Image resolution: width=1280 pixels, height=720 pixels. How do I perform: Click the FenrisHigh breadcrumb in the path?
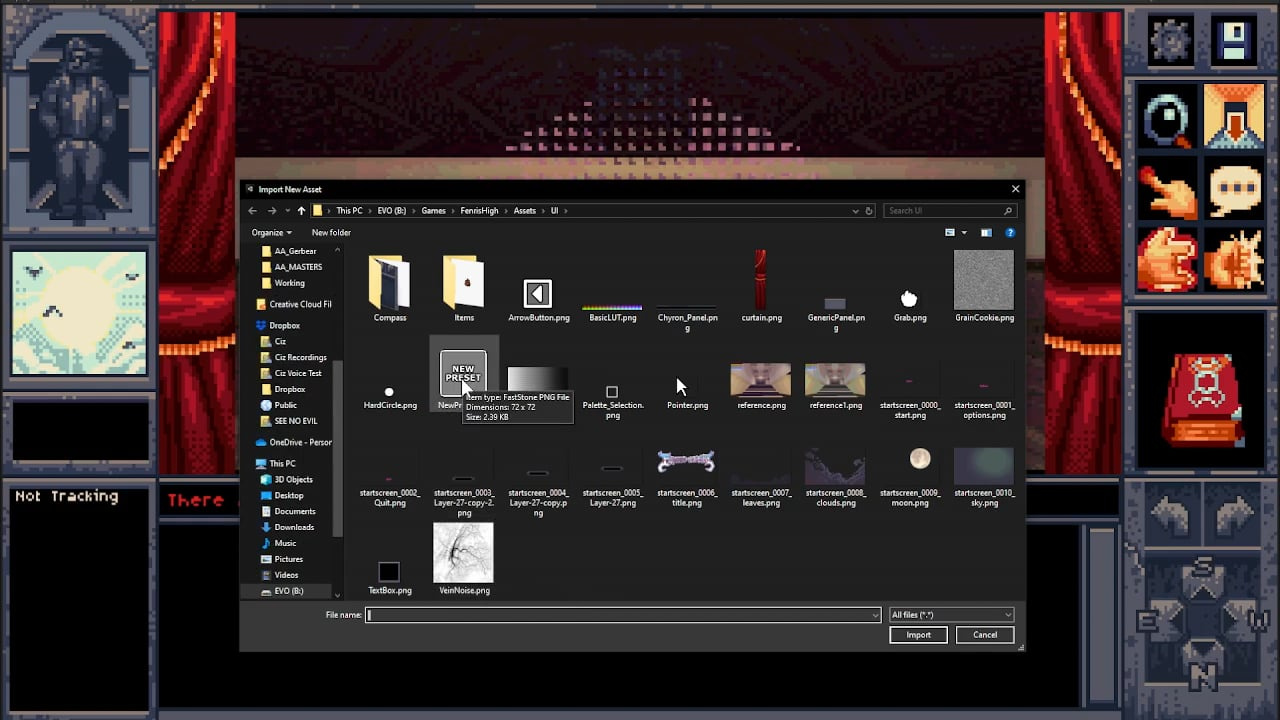click(x=479, y=211)
